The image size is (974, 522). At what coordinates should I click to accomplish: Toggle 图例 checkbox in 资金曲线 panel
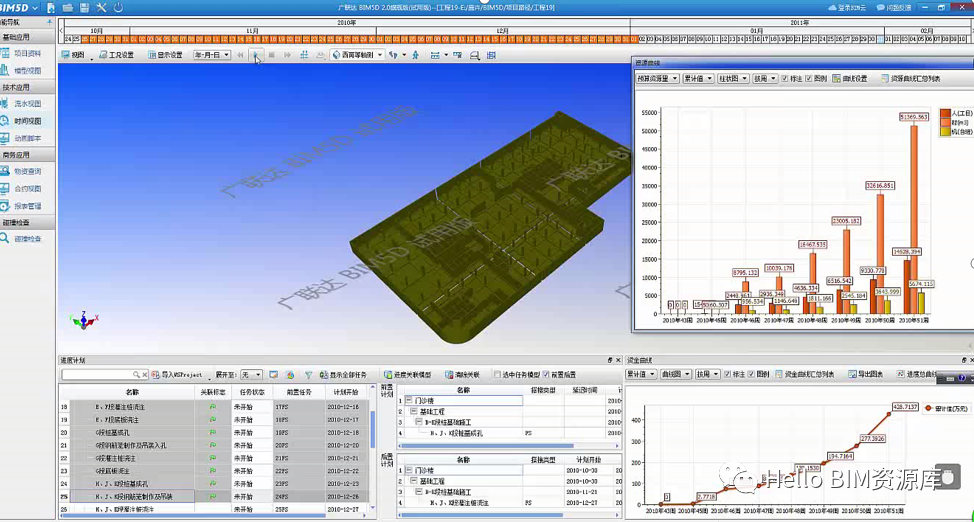(751, 375)
